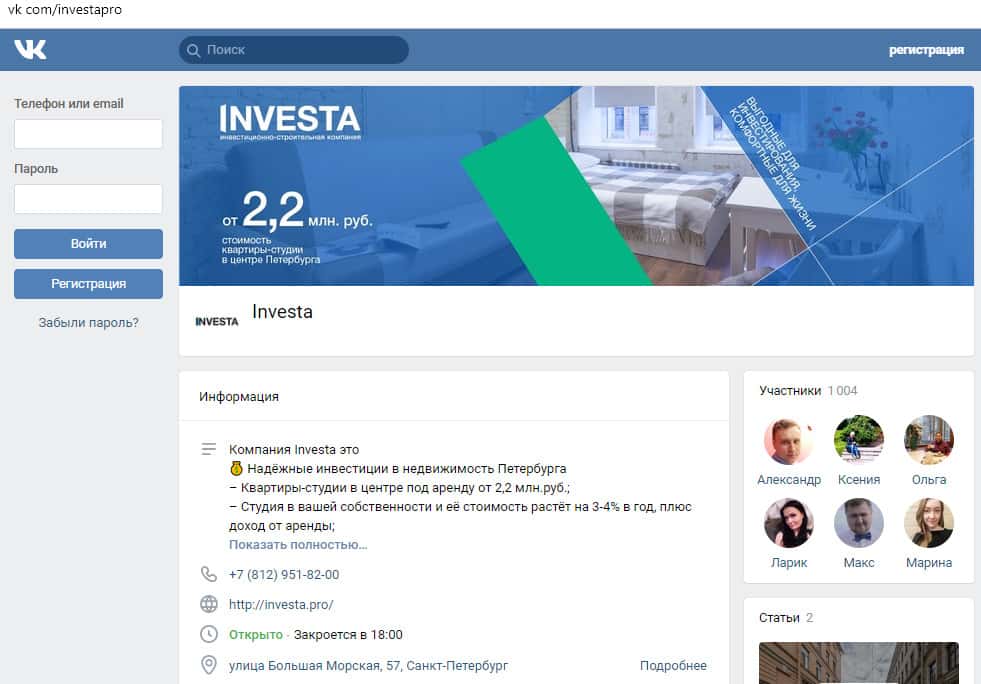Click the sidebar Регистрация button
The width and height of the screenshot is (981, 684).
coord(88,283)
